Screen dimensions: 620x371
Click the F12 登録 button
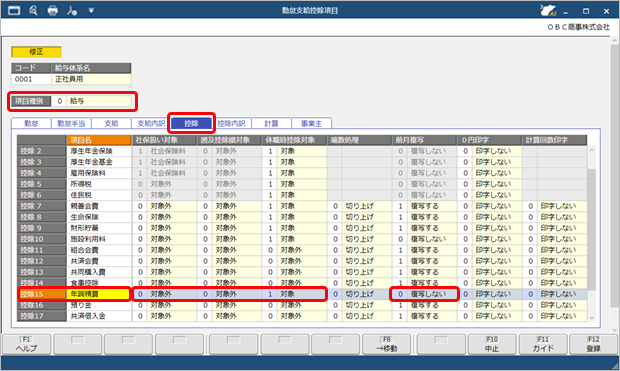594,344
